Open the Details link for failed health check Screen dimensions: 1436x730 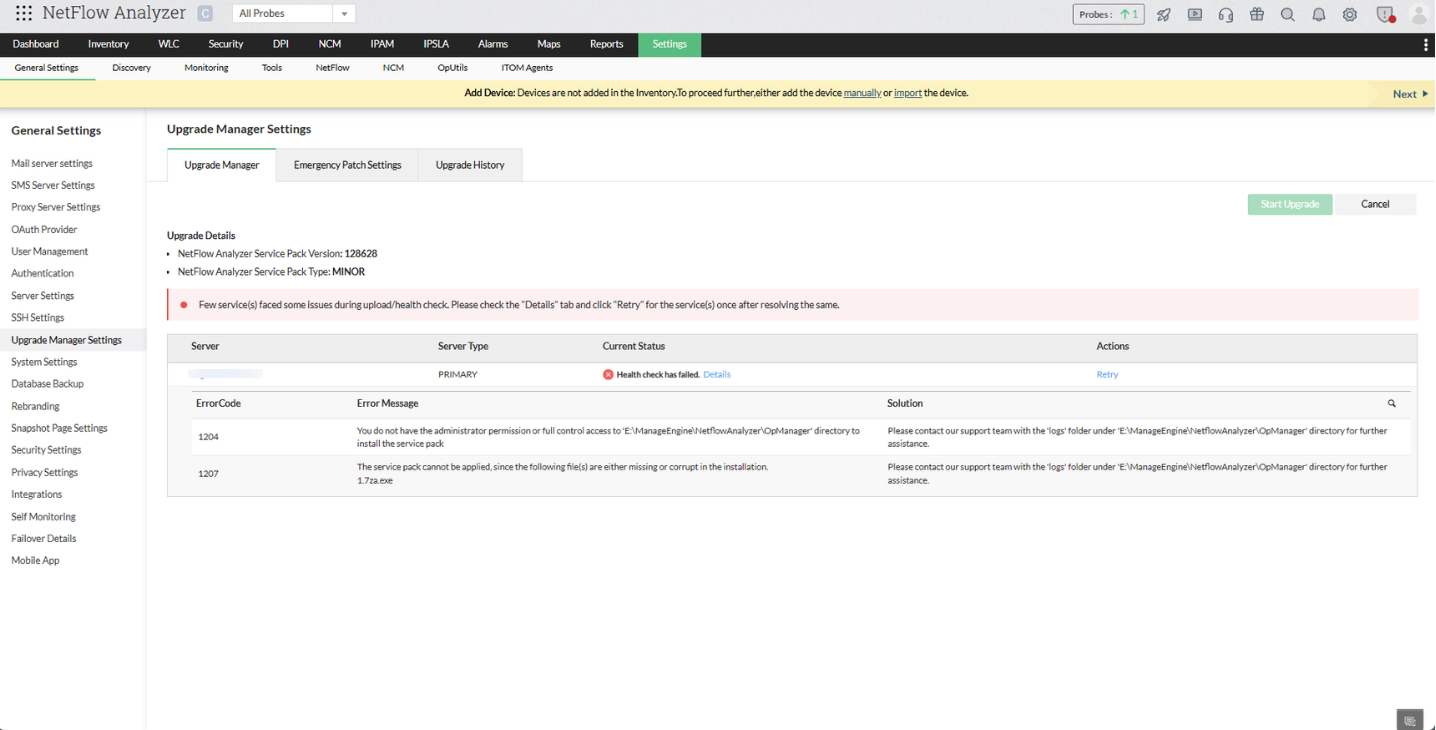tap(717, 375)
